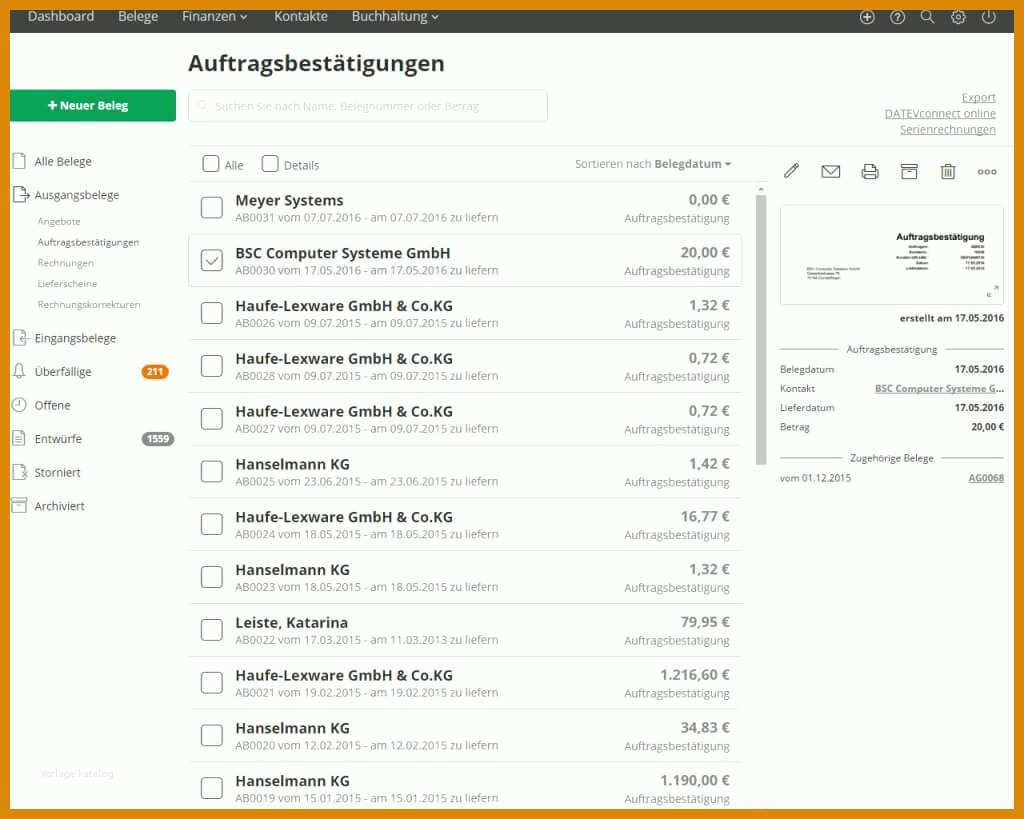The width and height of the screenshot is (1024, 819).
Task: Open BSC Computer Systeme contact link
Action: (939, 389)
